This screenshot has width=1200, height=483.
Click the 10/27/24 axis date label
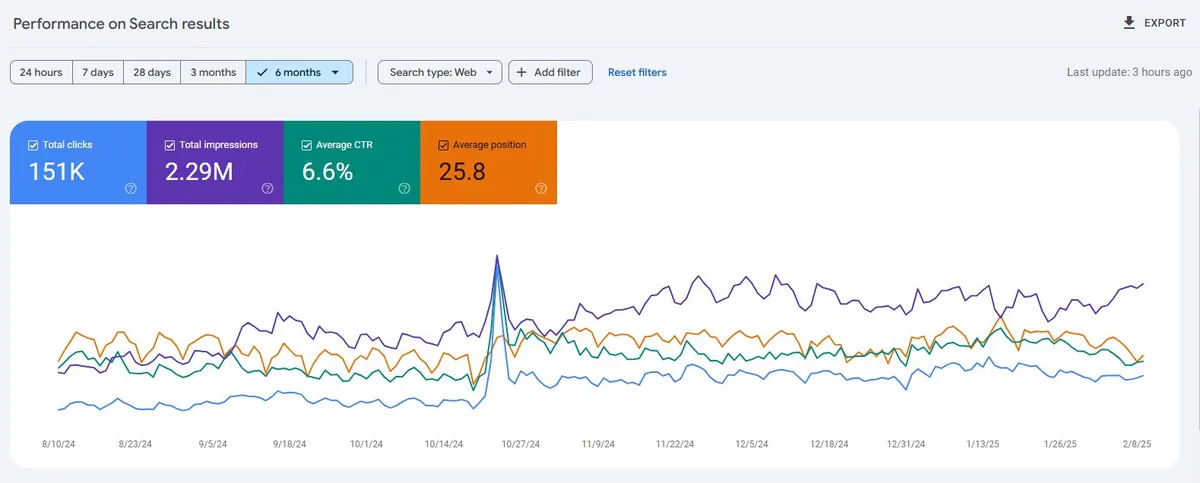[x=521, y=444]
